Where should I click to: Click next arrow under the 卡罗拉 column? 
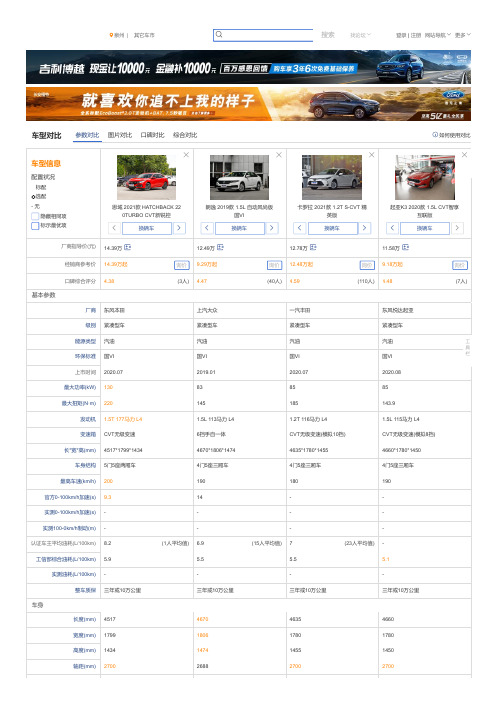pos(364,228)
